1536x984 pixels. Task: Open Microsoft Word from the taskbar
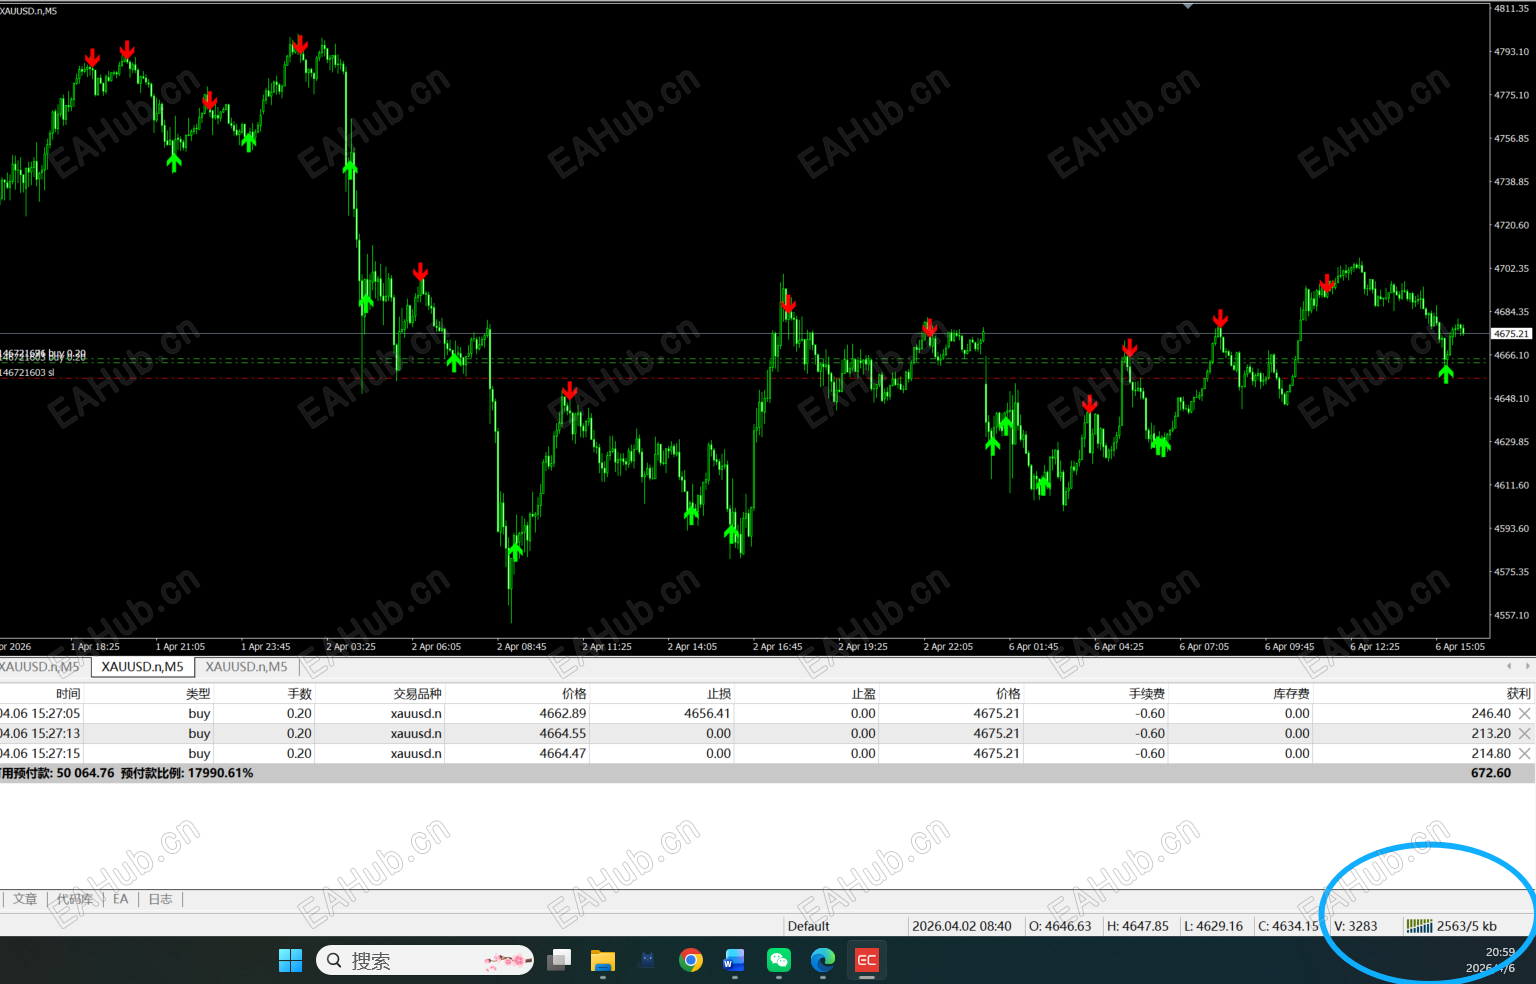point(734,960)
